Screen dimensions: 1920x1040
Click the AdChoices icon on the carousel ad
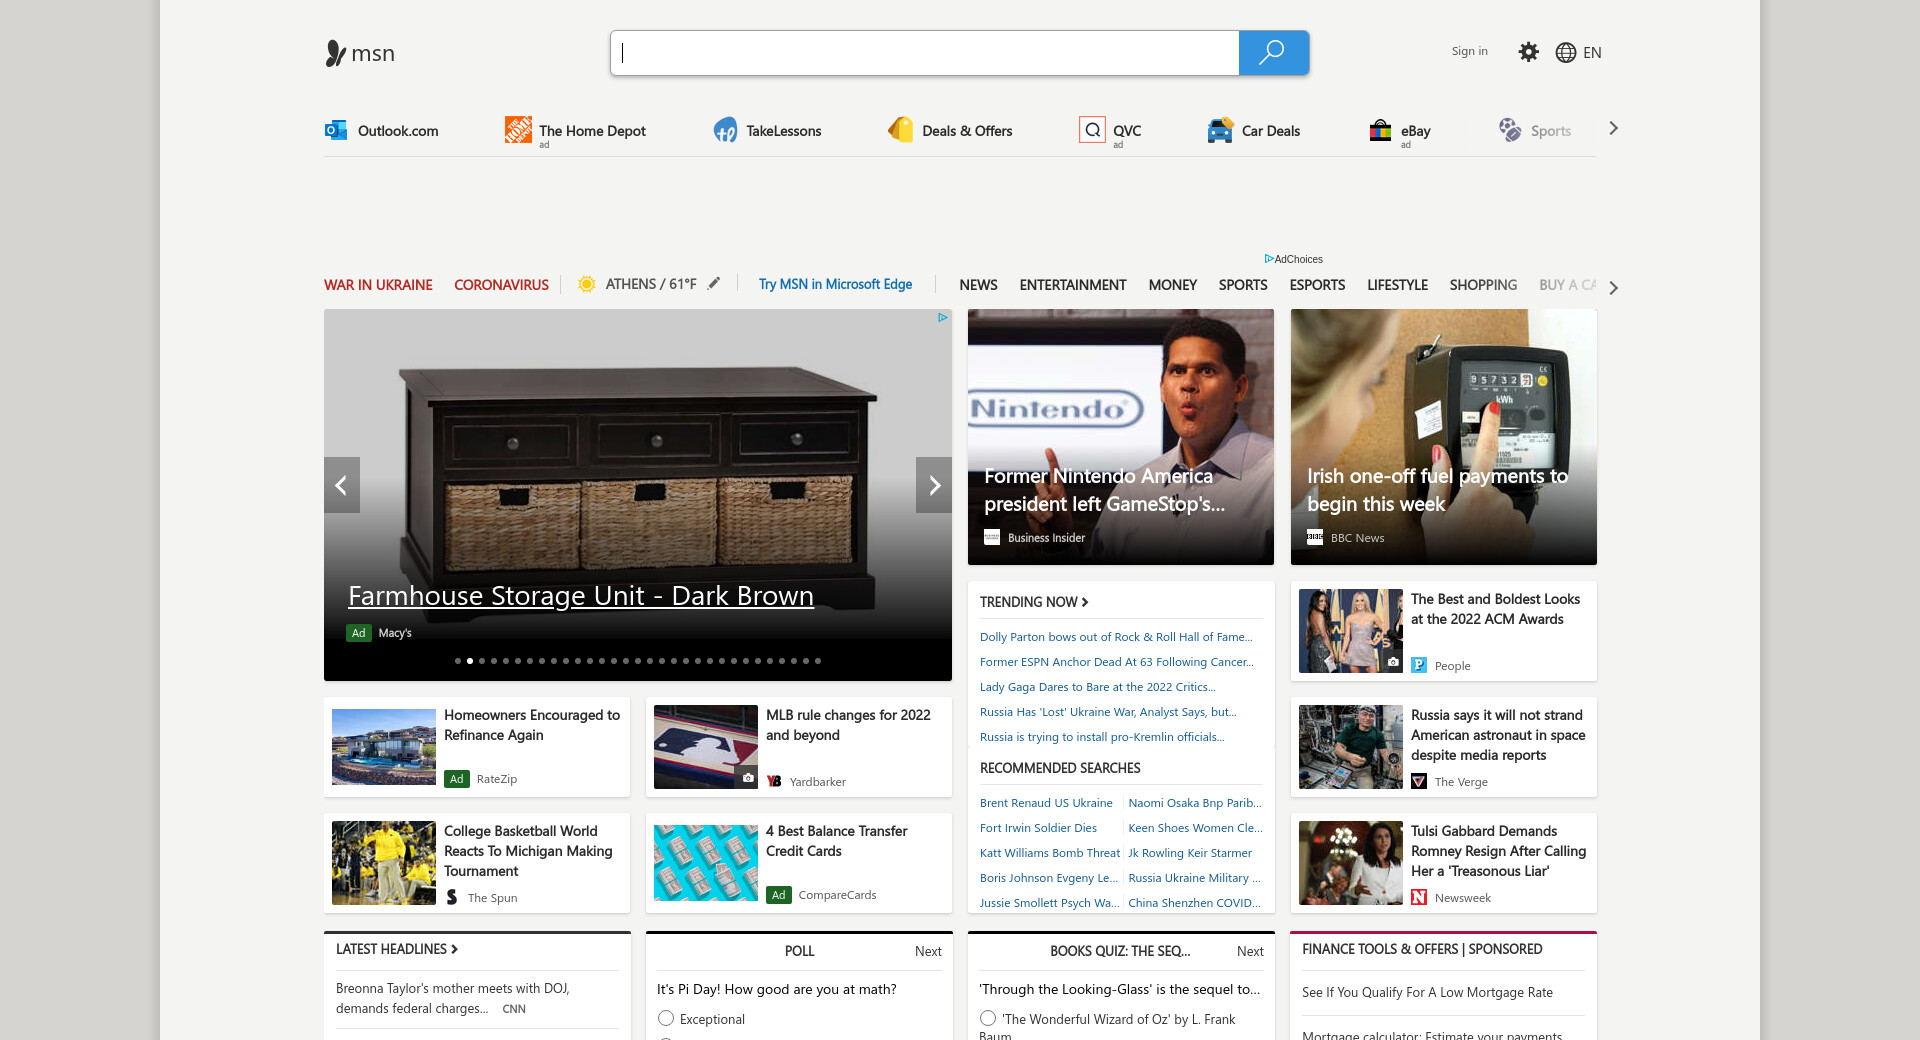[x=942, y=318]
